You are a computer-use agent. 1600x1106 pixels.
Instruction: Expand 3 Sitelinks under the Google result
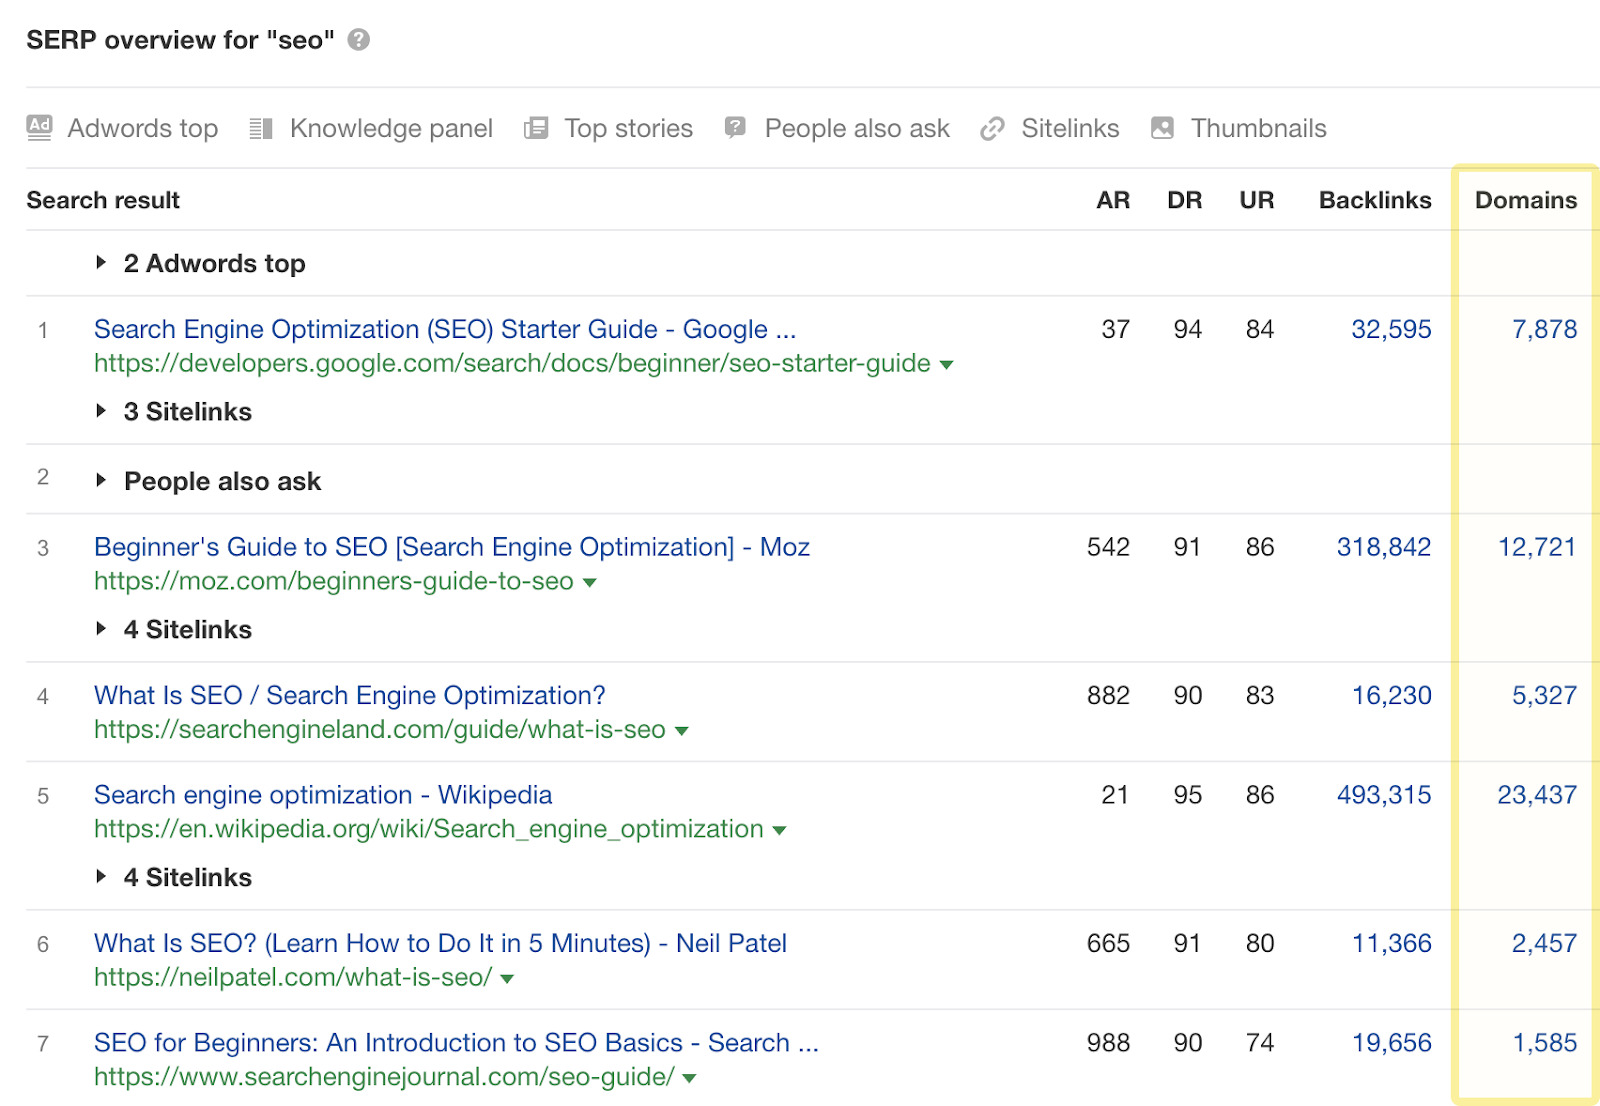(x=102, y=411)
